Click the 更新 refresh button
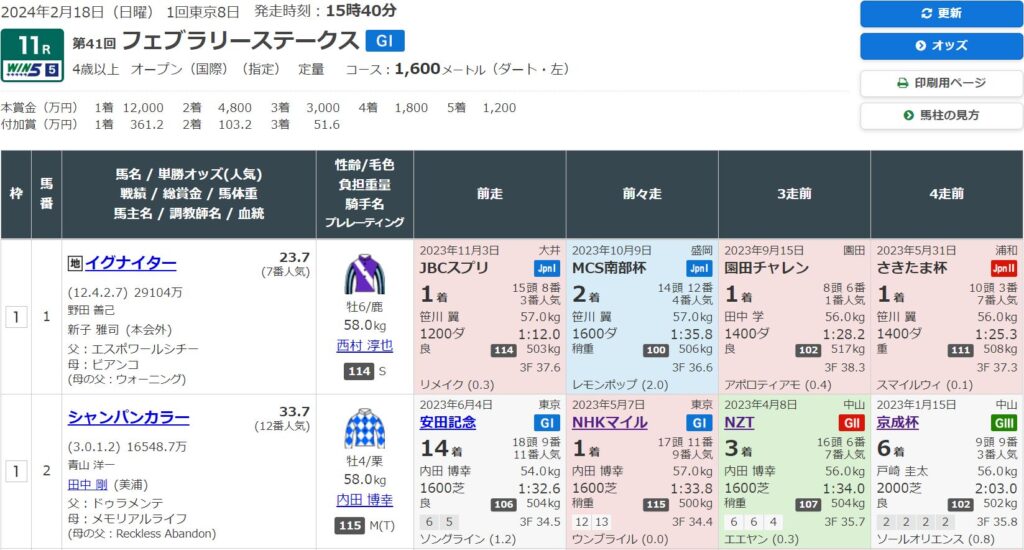Screen dimensions: 1024x550 click(941, 13)
